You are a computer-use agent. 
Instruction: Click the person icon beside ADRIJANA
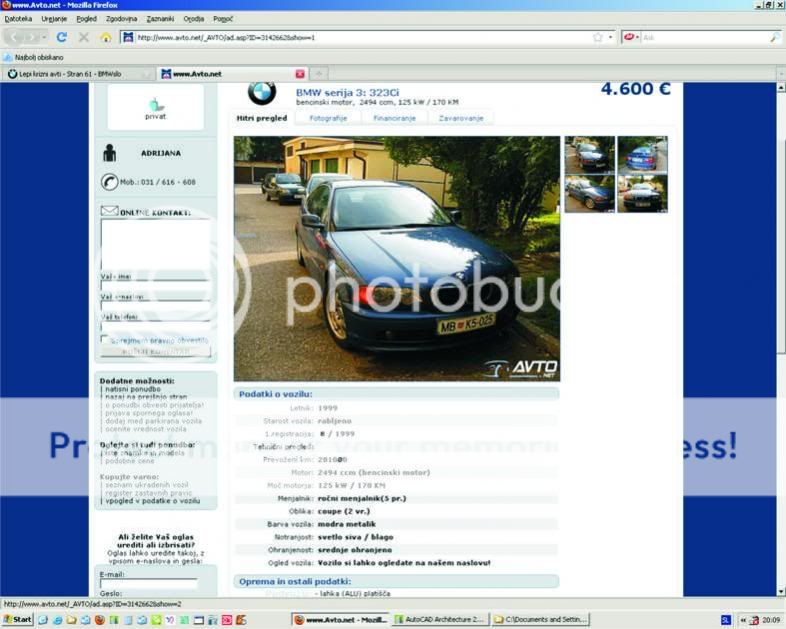pos(109,153)
